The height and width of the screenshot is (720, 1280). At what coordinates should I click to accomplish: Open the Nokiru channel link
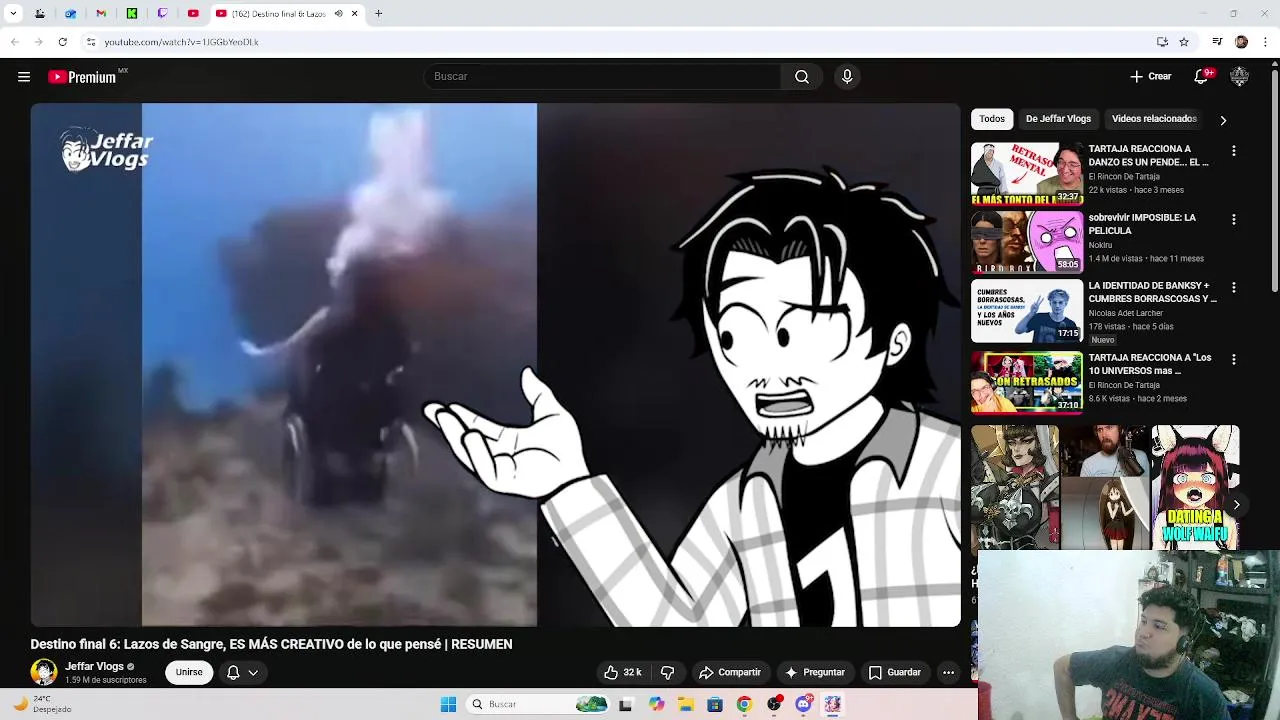[x=1100, y=245]
